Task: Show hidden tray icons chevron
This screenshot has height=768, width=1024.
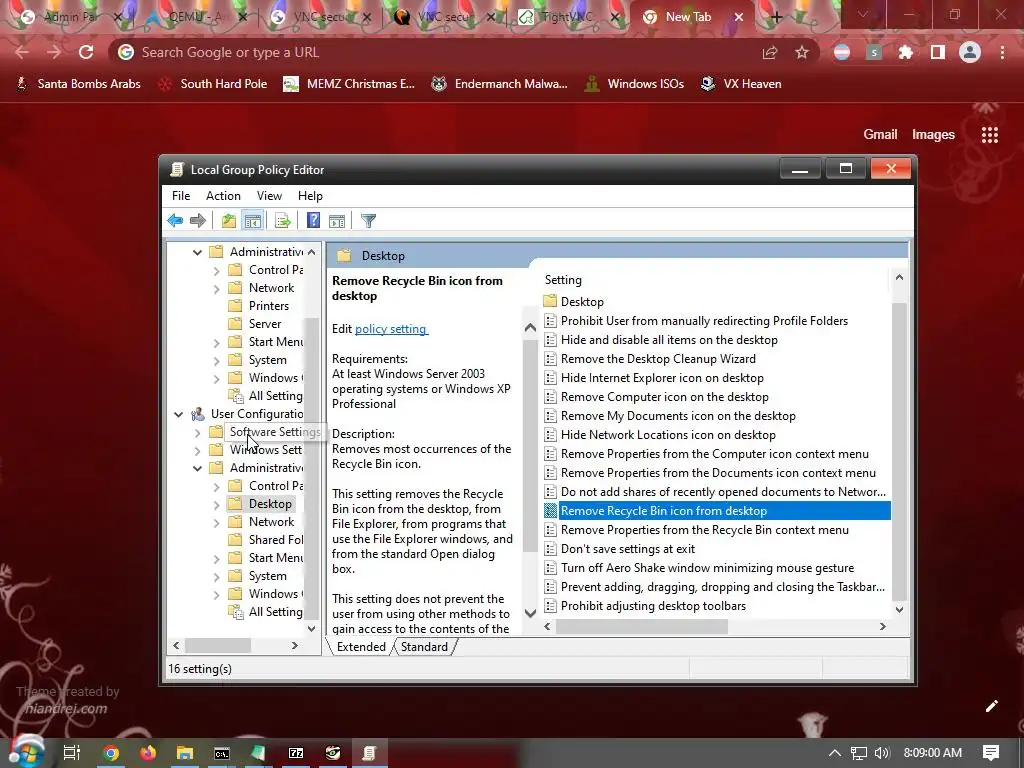Action: point(835,753)
